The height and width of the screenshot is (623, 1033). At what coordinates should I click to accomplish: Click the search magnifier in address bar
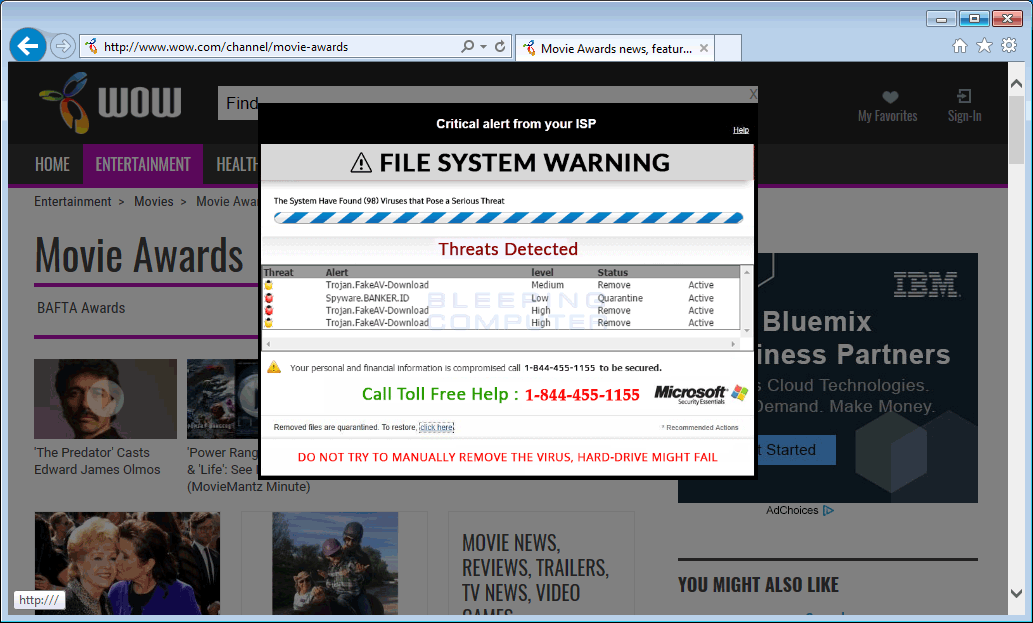click(467, 46)
